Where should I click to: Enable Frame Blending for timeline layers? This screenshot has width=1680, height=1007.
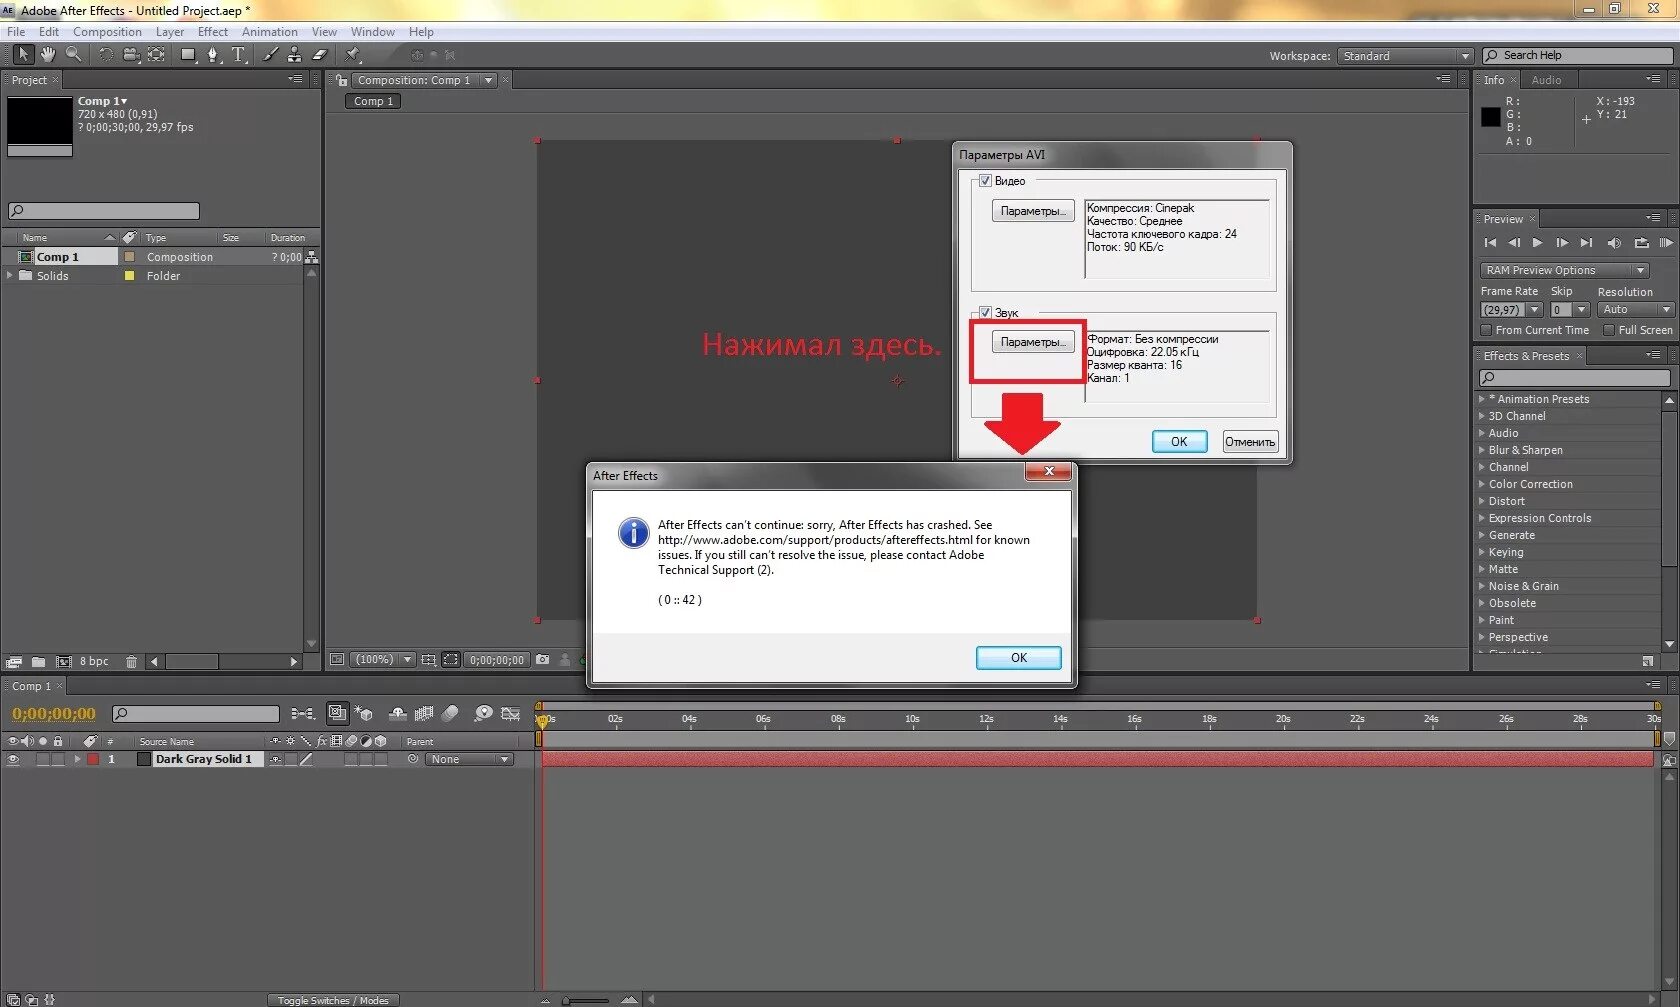(424, 713)
